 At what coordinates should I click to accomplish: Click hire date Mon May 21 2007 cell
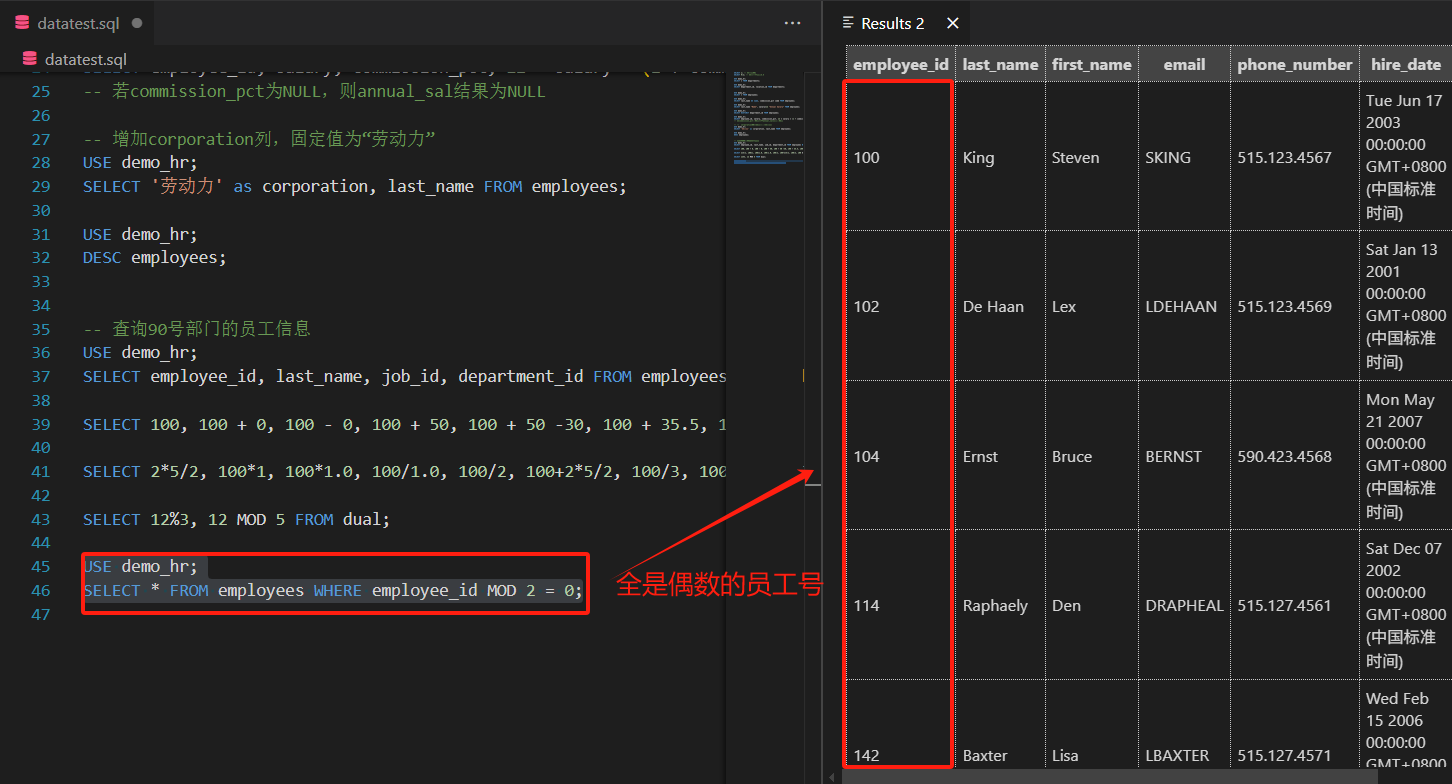pos(1406,456)
